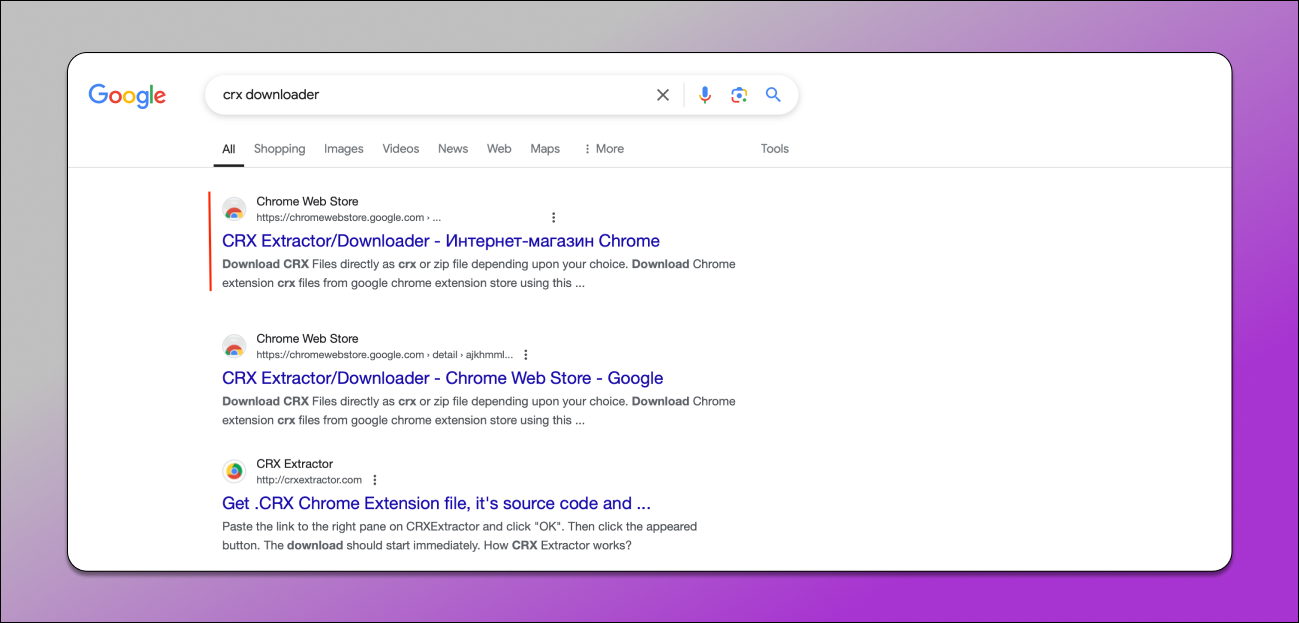Clear the search query with X icon
Image resolution: width=1299 pixels, height=623 pixels.
coord(662,95)
